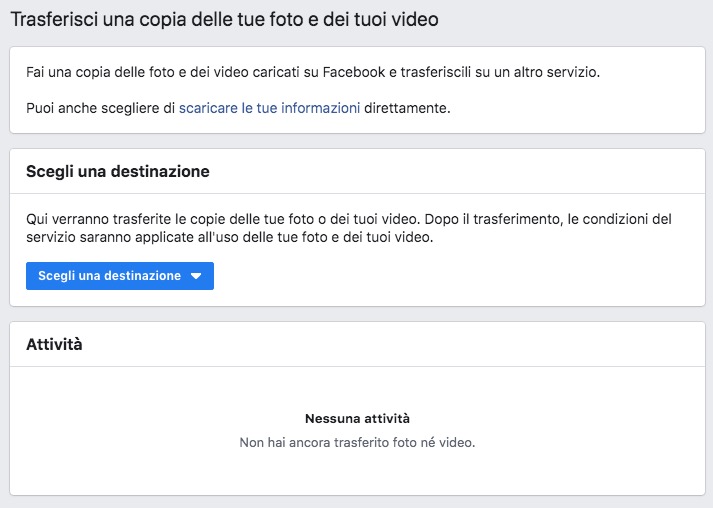Click 'Non hai ancora trasferito foto né video' text

pos(357,442)
